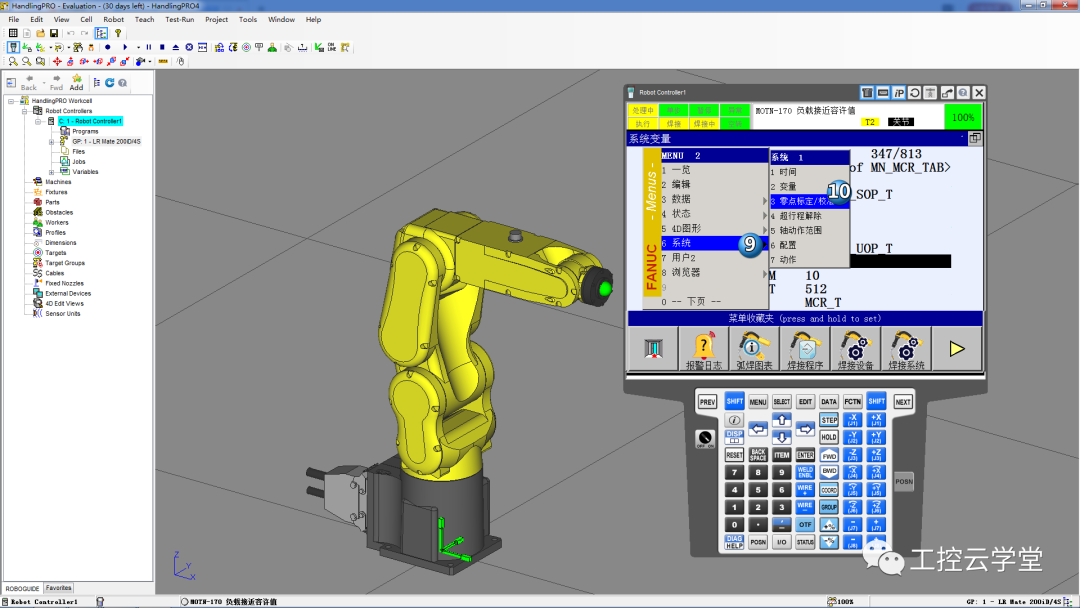Click the yellow next-page arrow icon
Screen dimensions: 1080x608
click(957, 349)
